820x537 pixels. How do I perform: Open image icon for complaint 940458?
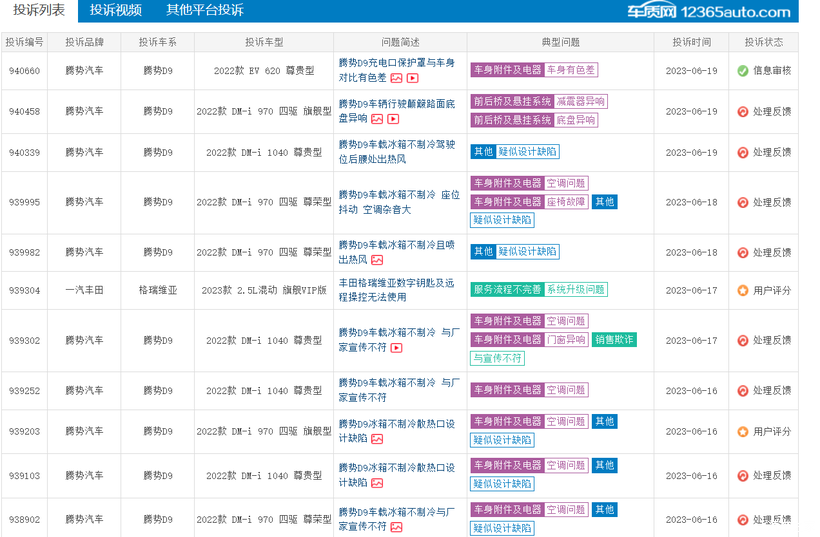tap(377, 119)
